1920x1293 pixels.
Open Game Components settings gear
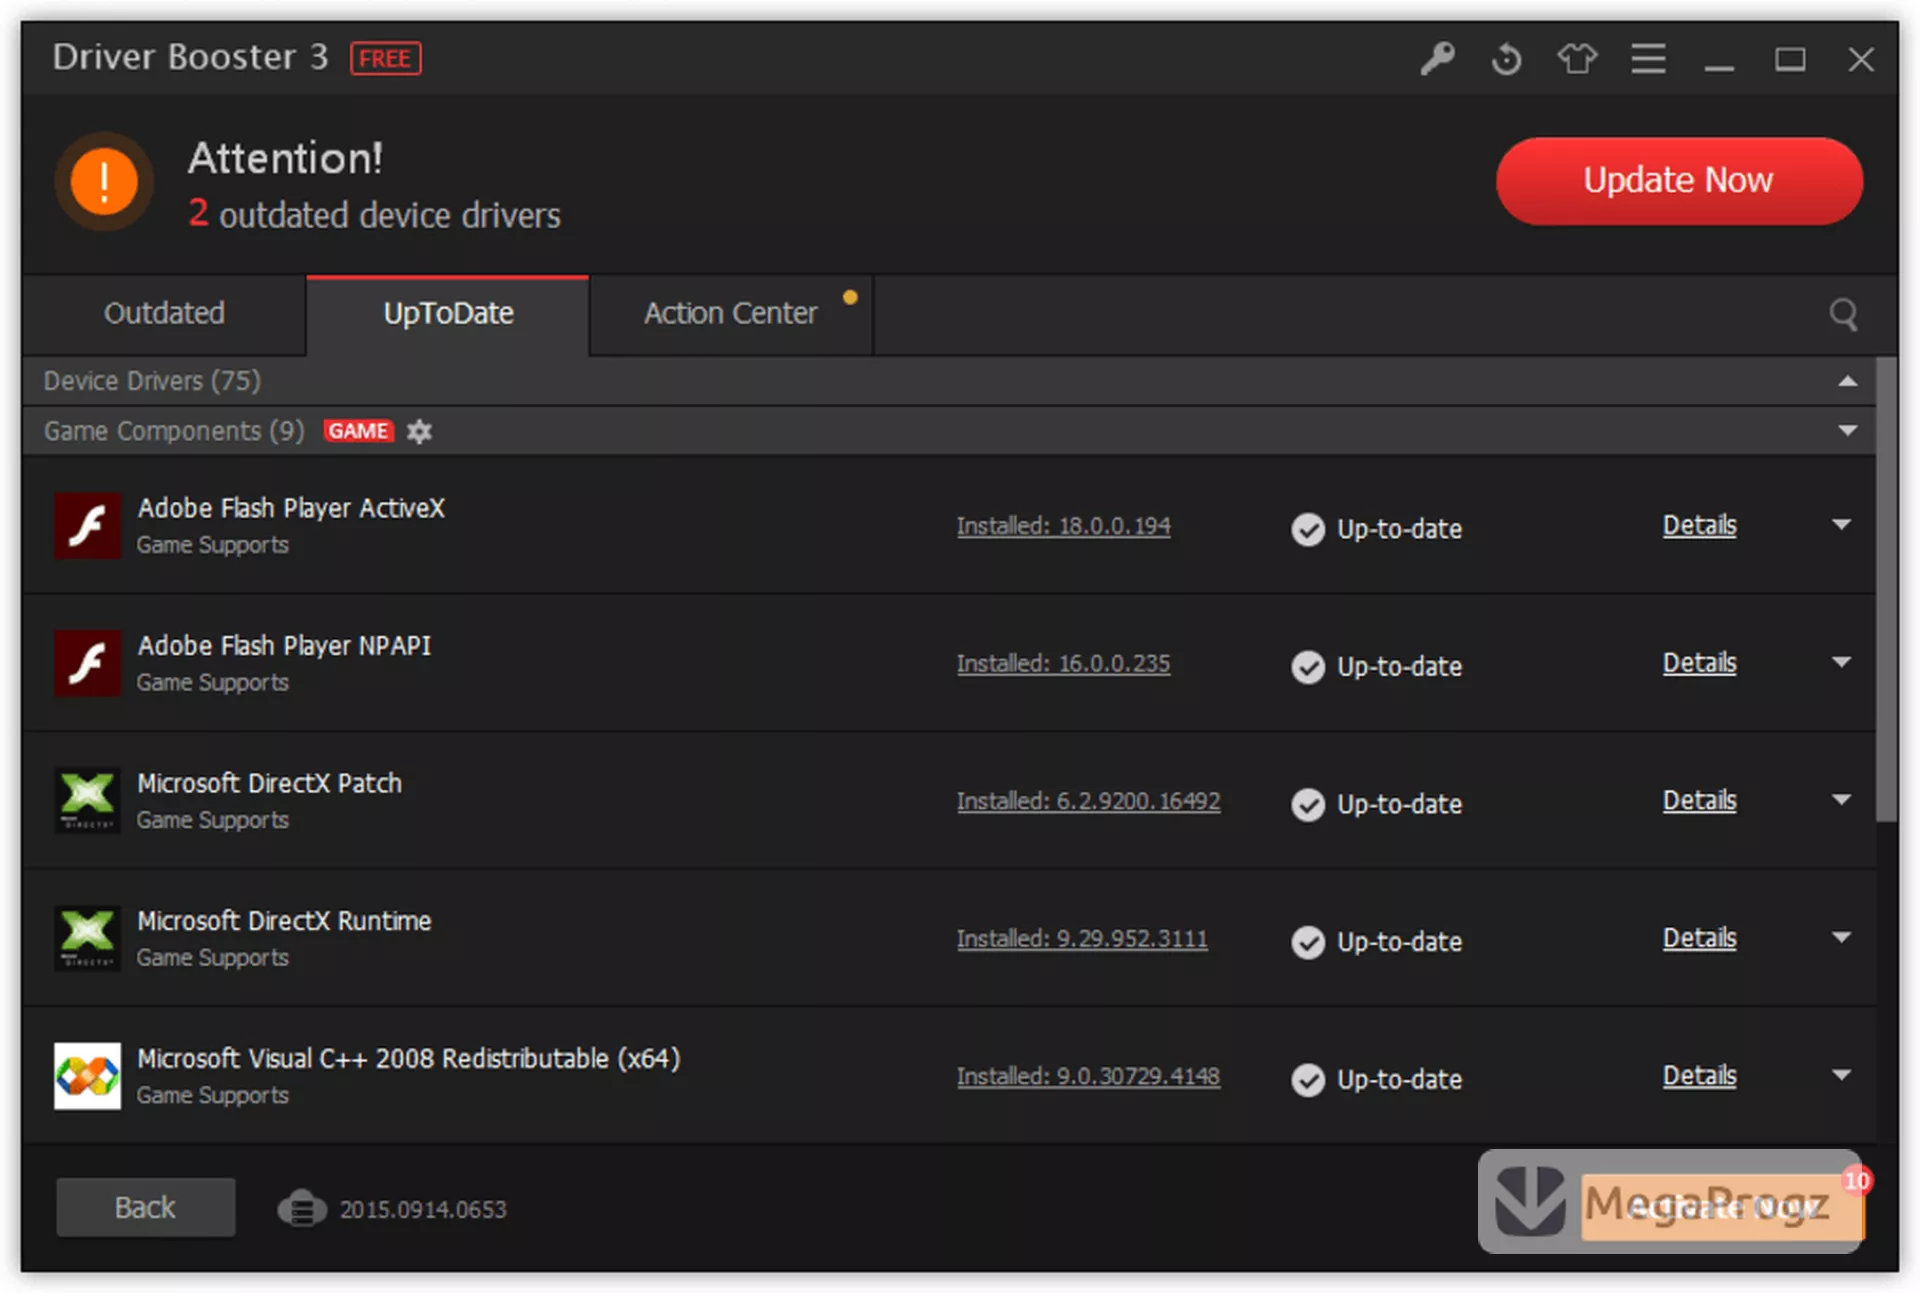(419, 431)
